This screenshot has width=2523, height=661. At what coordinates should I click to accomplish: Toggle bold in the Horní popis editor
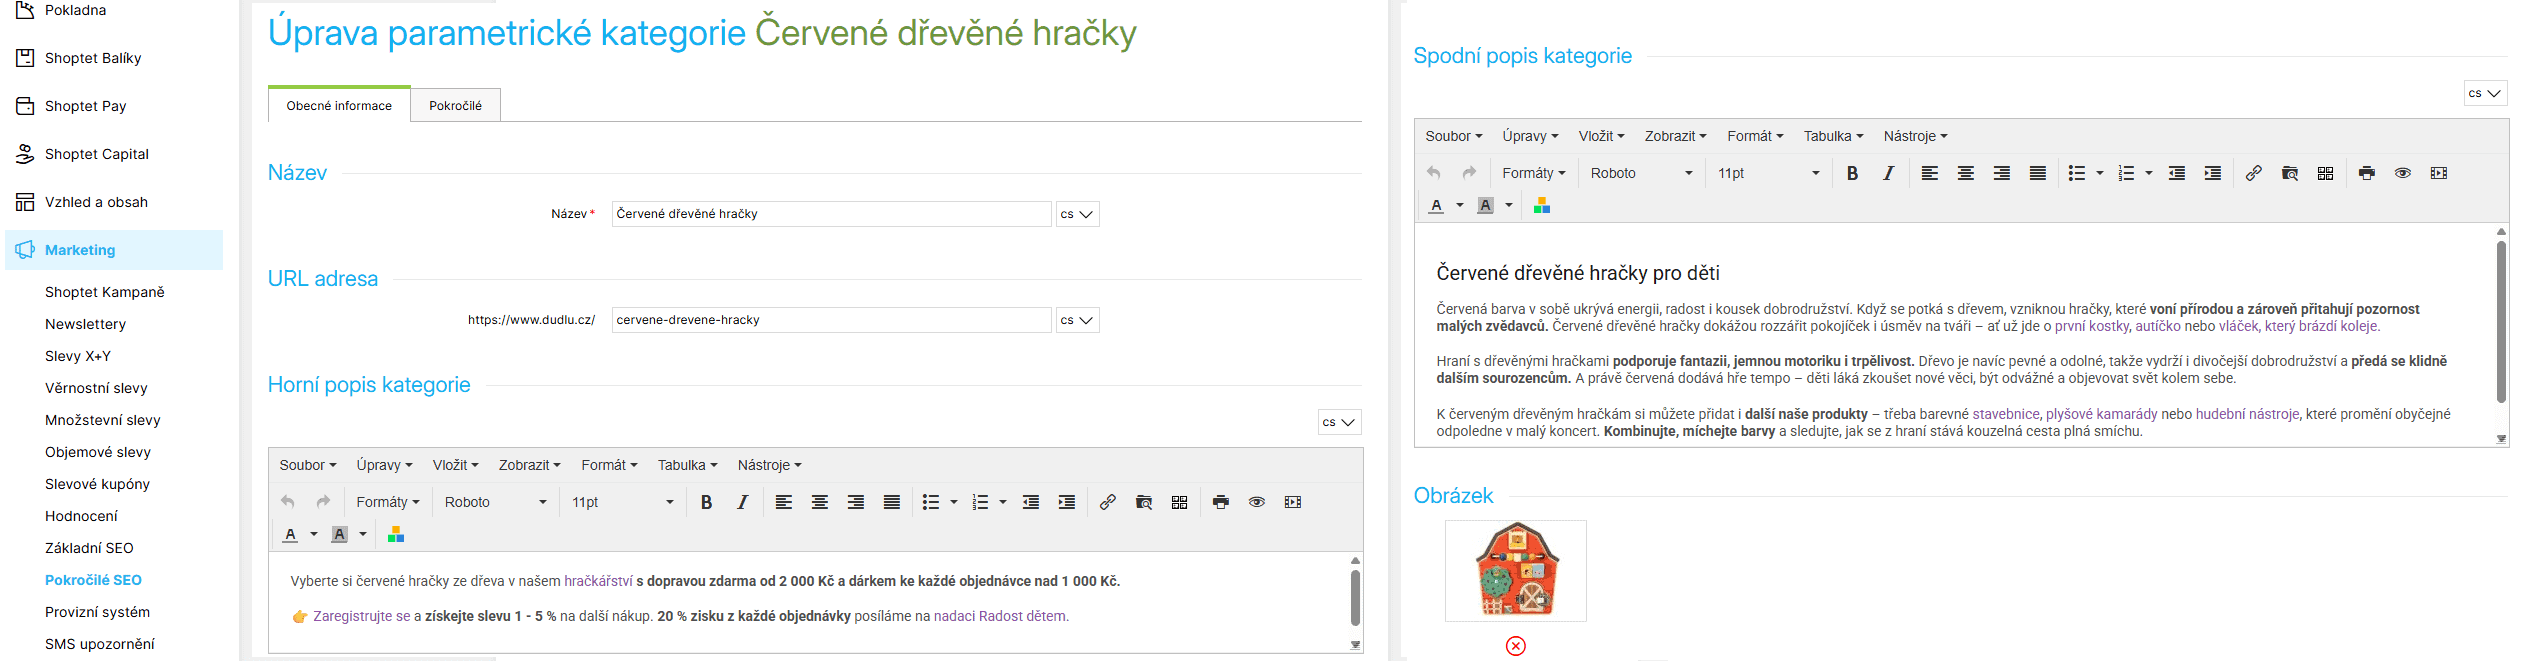tap(706, 502)
